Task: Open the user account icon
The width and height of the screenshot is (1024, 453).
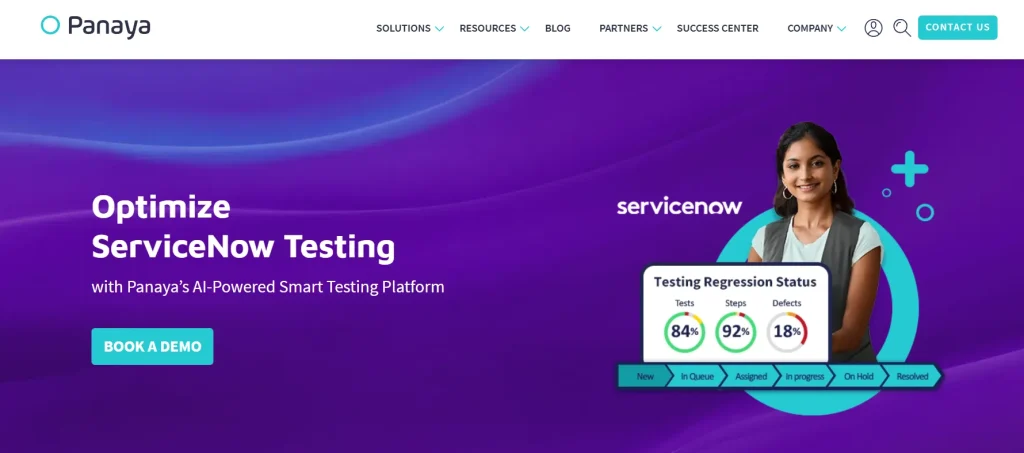Action: (873, 27)
